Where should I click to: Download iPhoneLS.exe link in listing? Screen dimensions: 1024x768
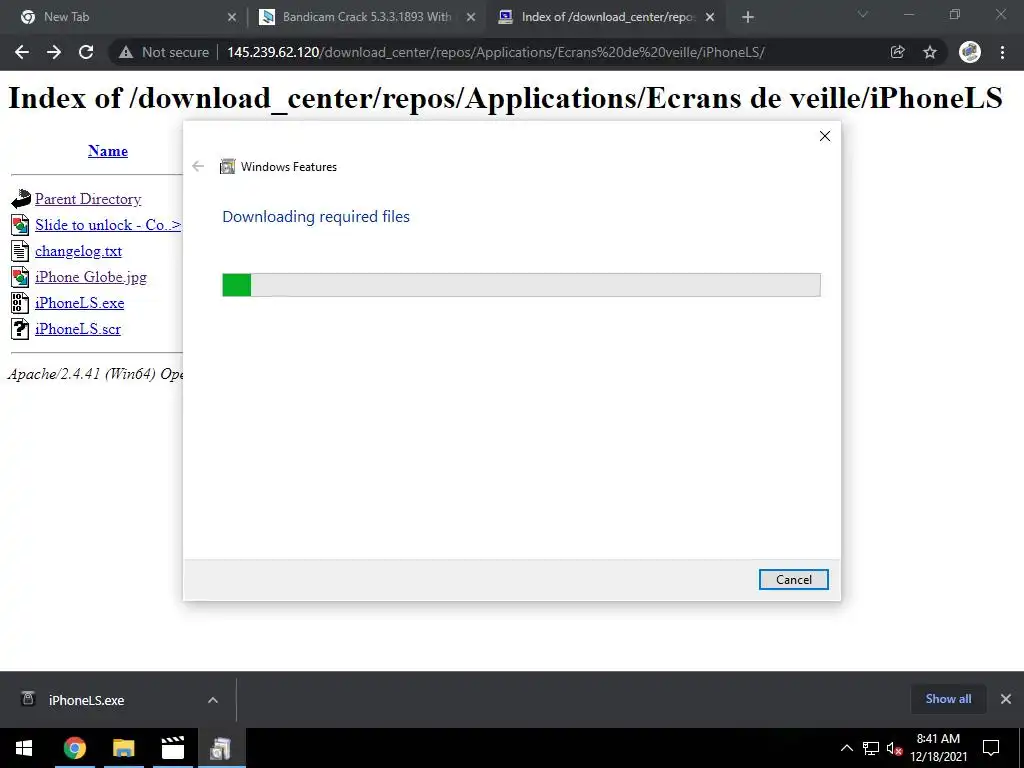point(80,303)
